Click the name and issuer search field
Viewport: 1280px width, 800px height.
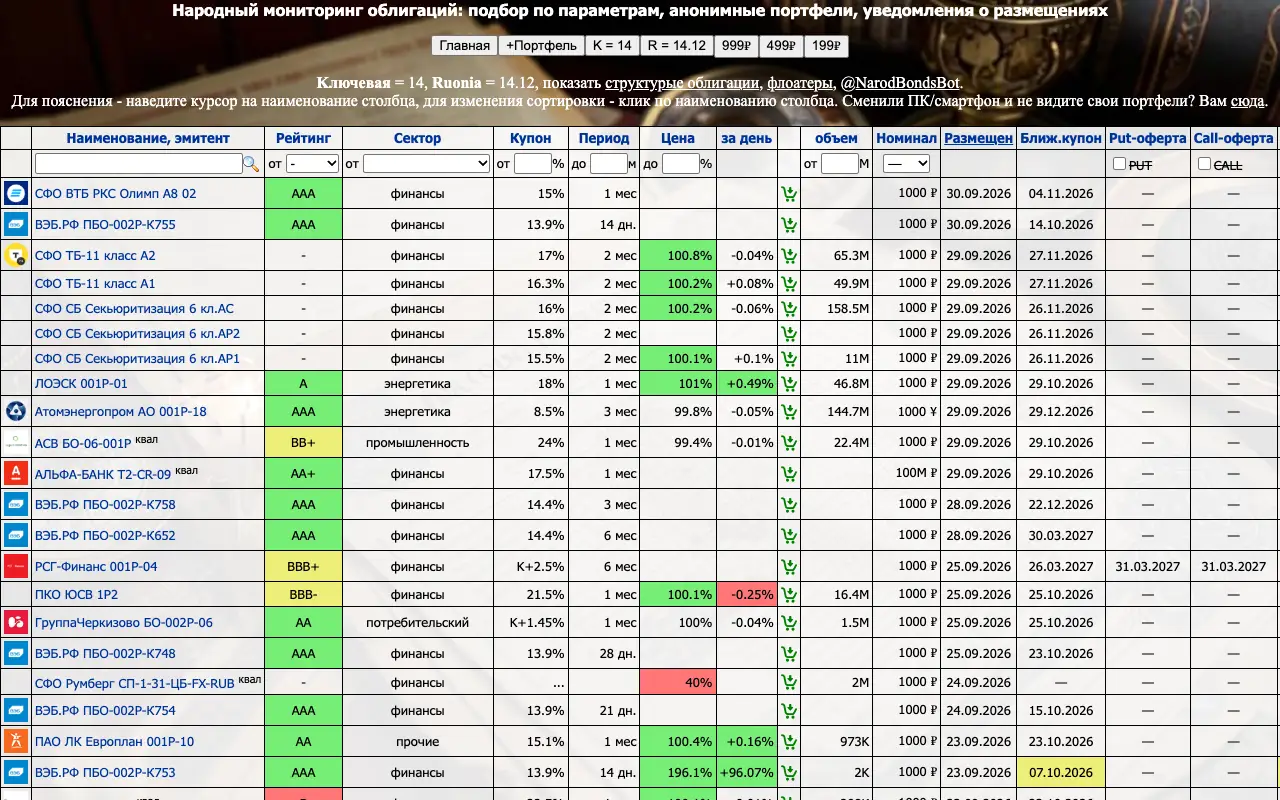click(139, 163)
